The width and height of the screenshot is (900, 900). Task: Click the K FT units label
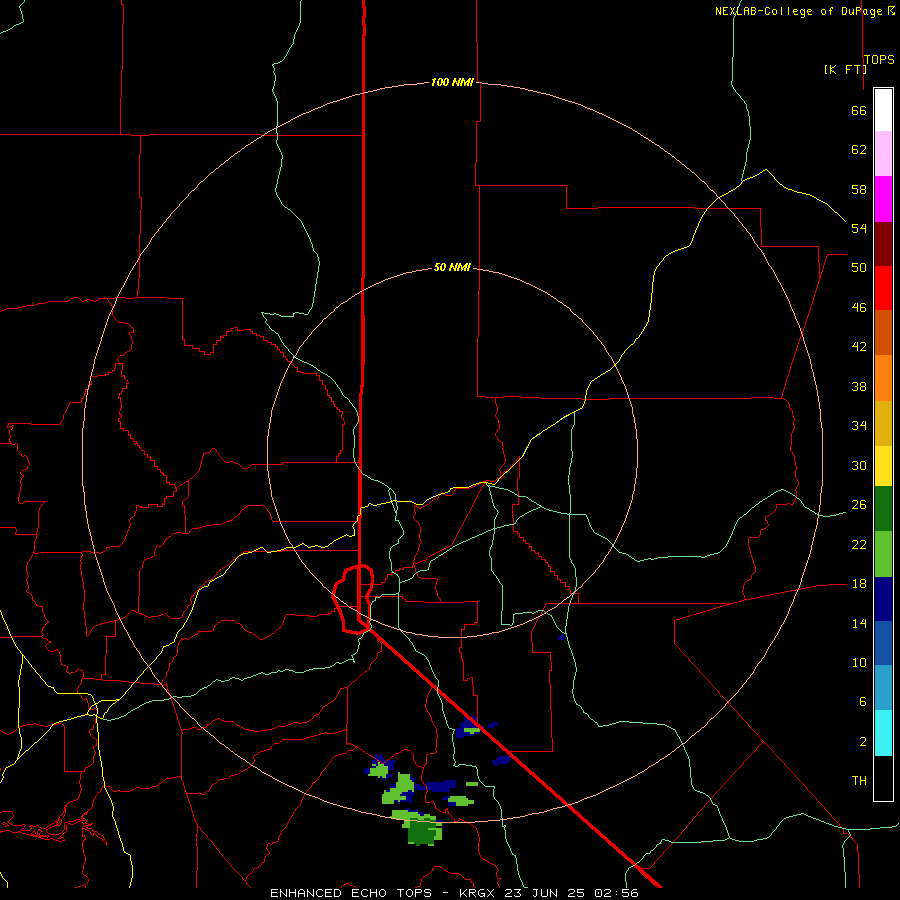(x=845, y=69)
